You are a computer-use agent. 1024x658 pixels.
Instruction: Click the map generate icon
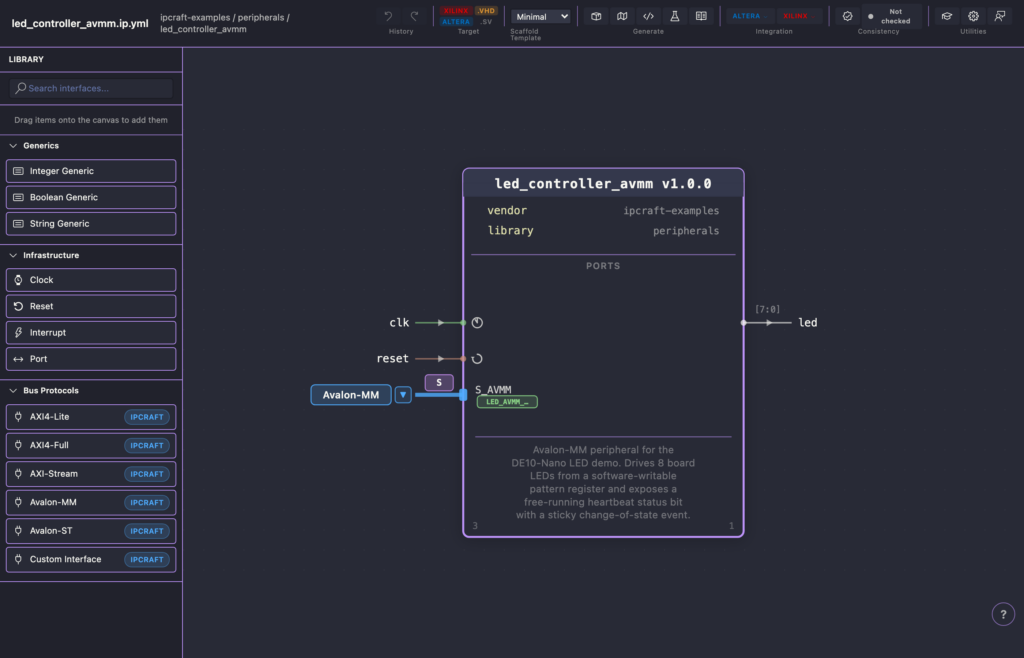pyautogui.click(x=622, y=16)
